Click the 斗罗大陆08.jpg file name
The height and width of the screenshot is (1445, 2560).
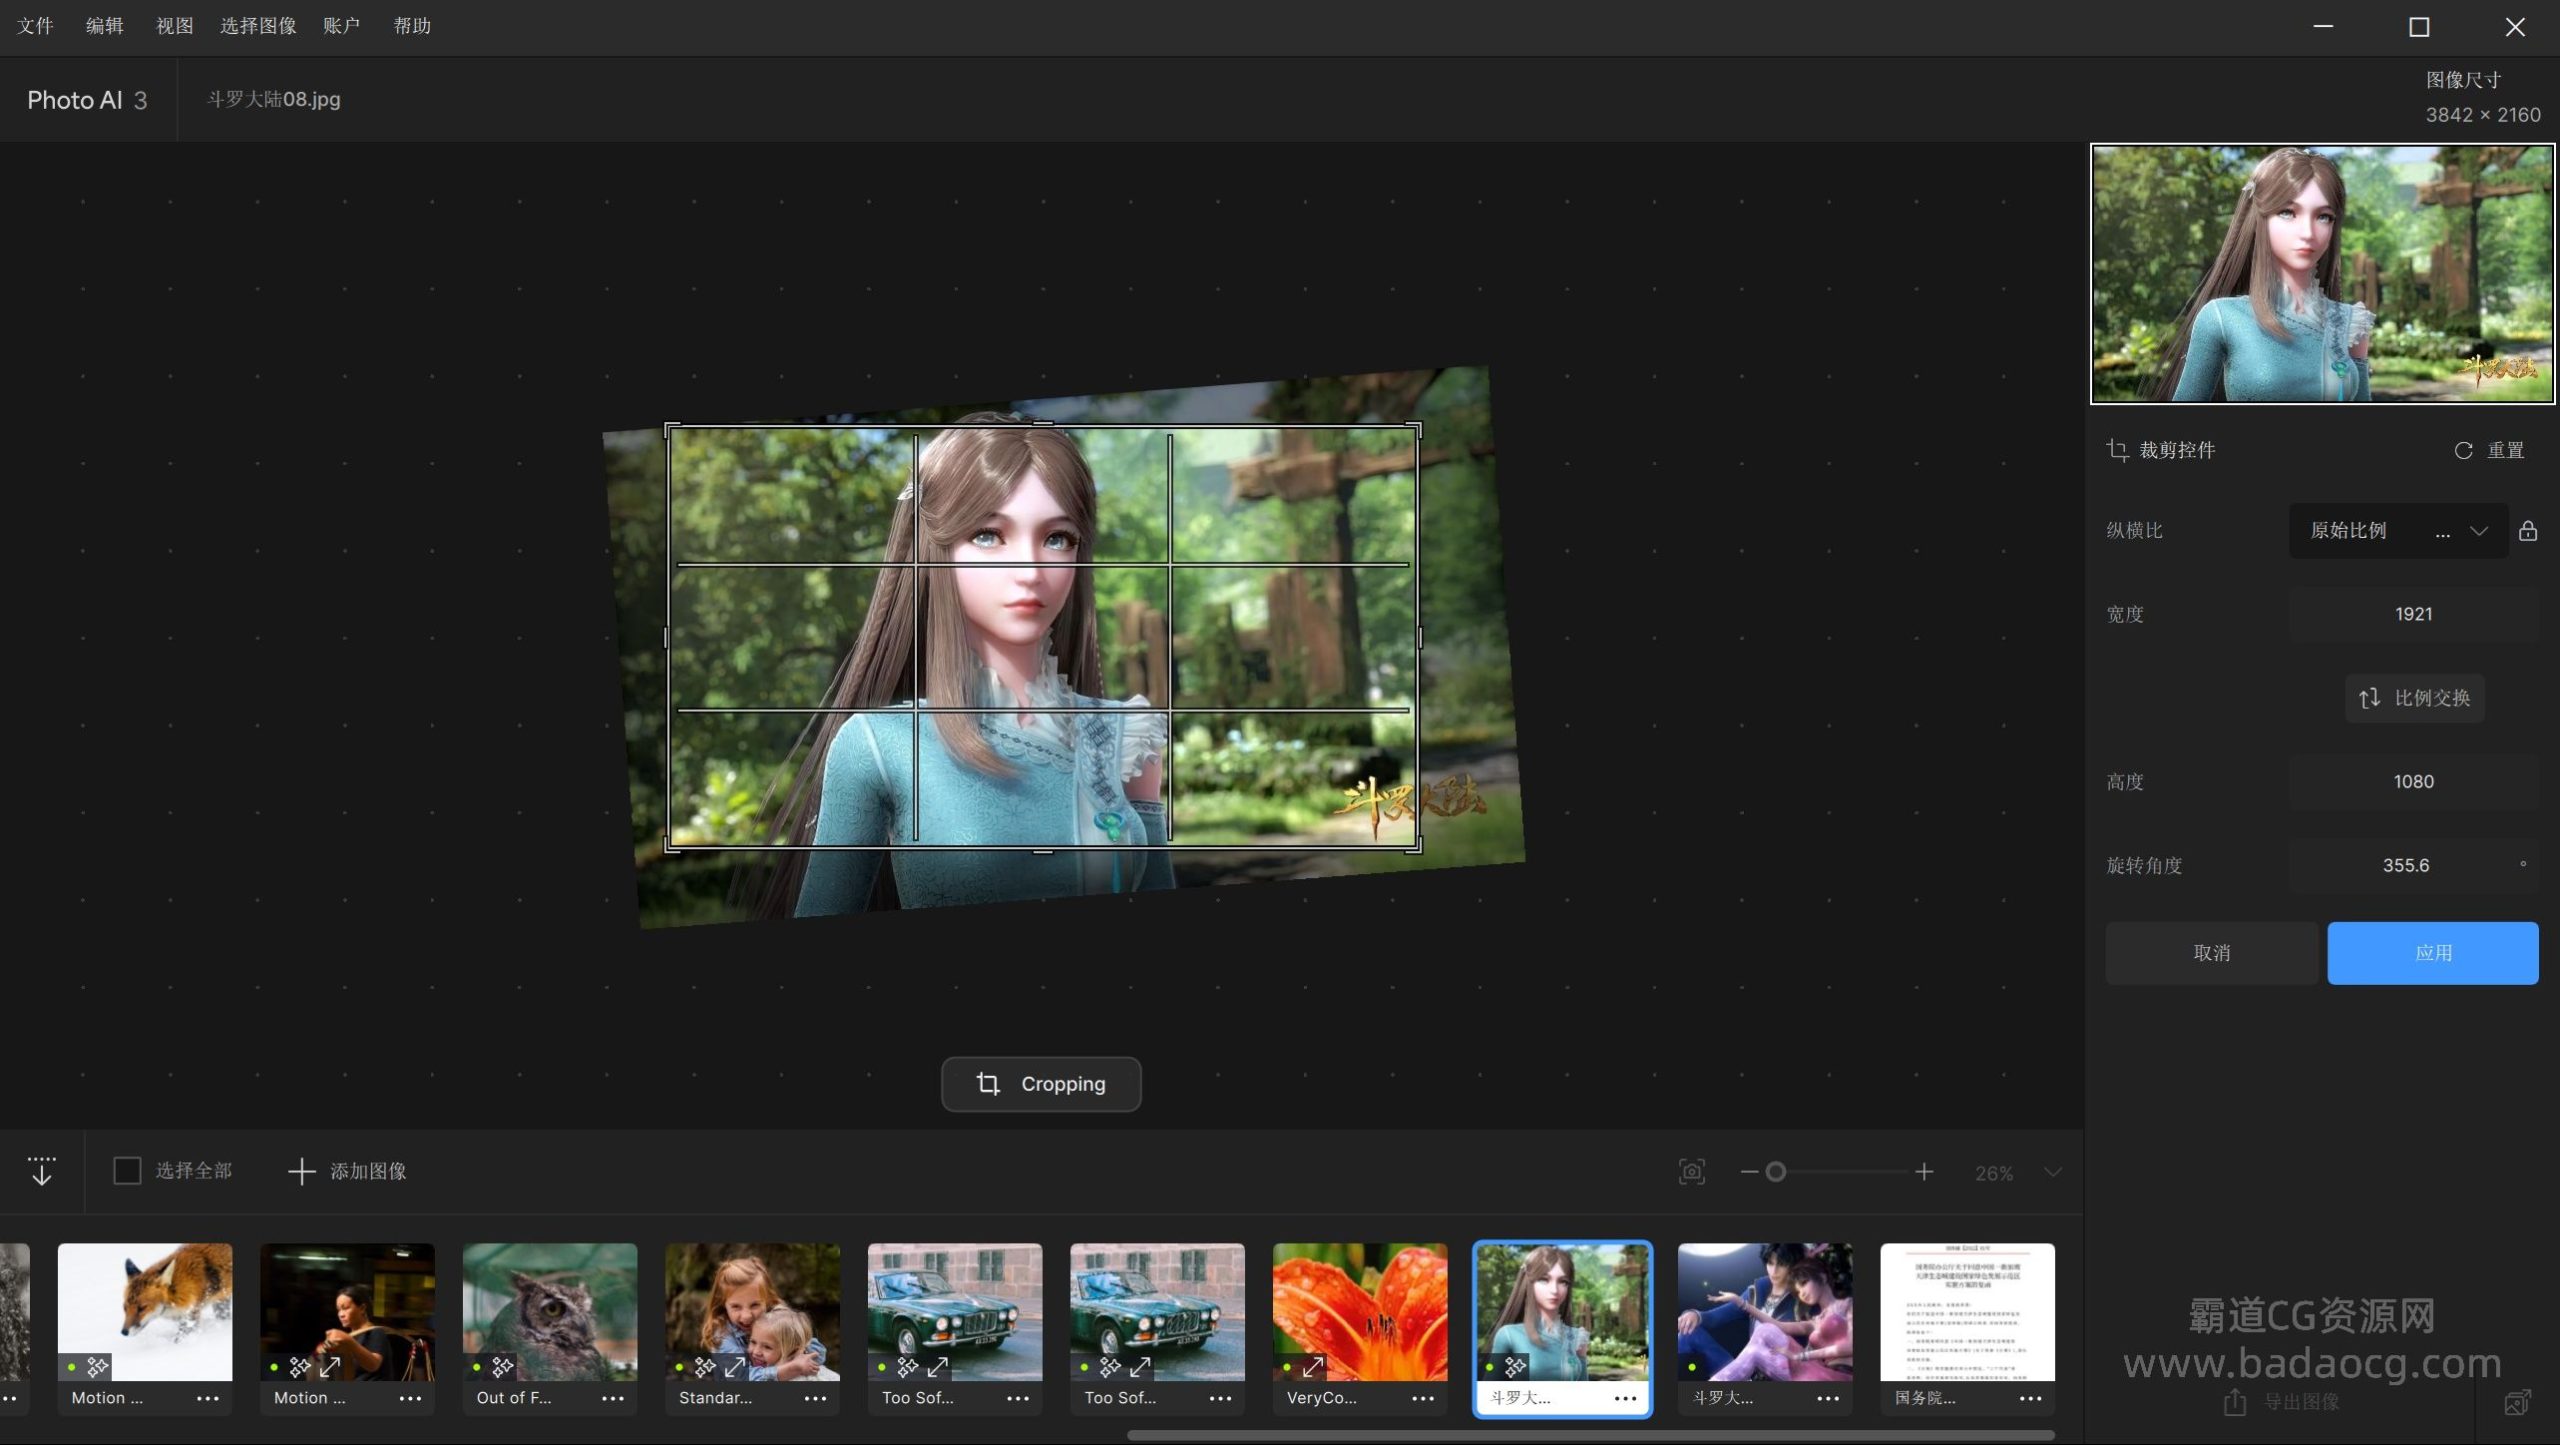coord(273,99)
